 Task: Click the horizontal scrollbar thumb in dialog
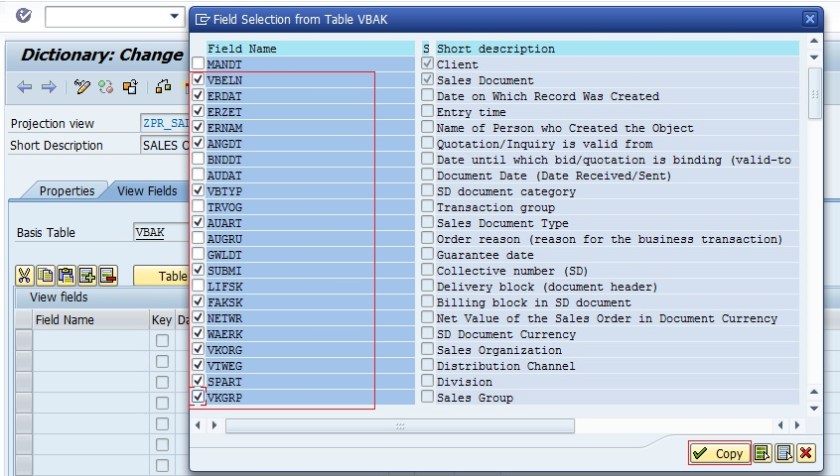[x=400, y=426]
